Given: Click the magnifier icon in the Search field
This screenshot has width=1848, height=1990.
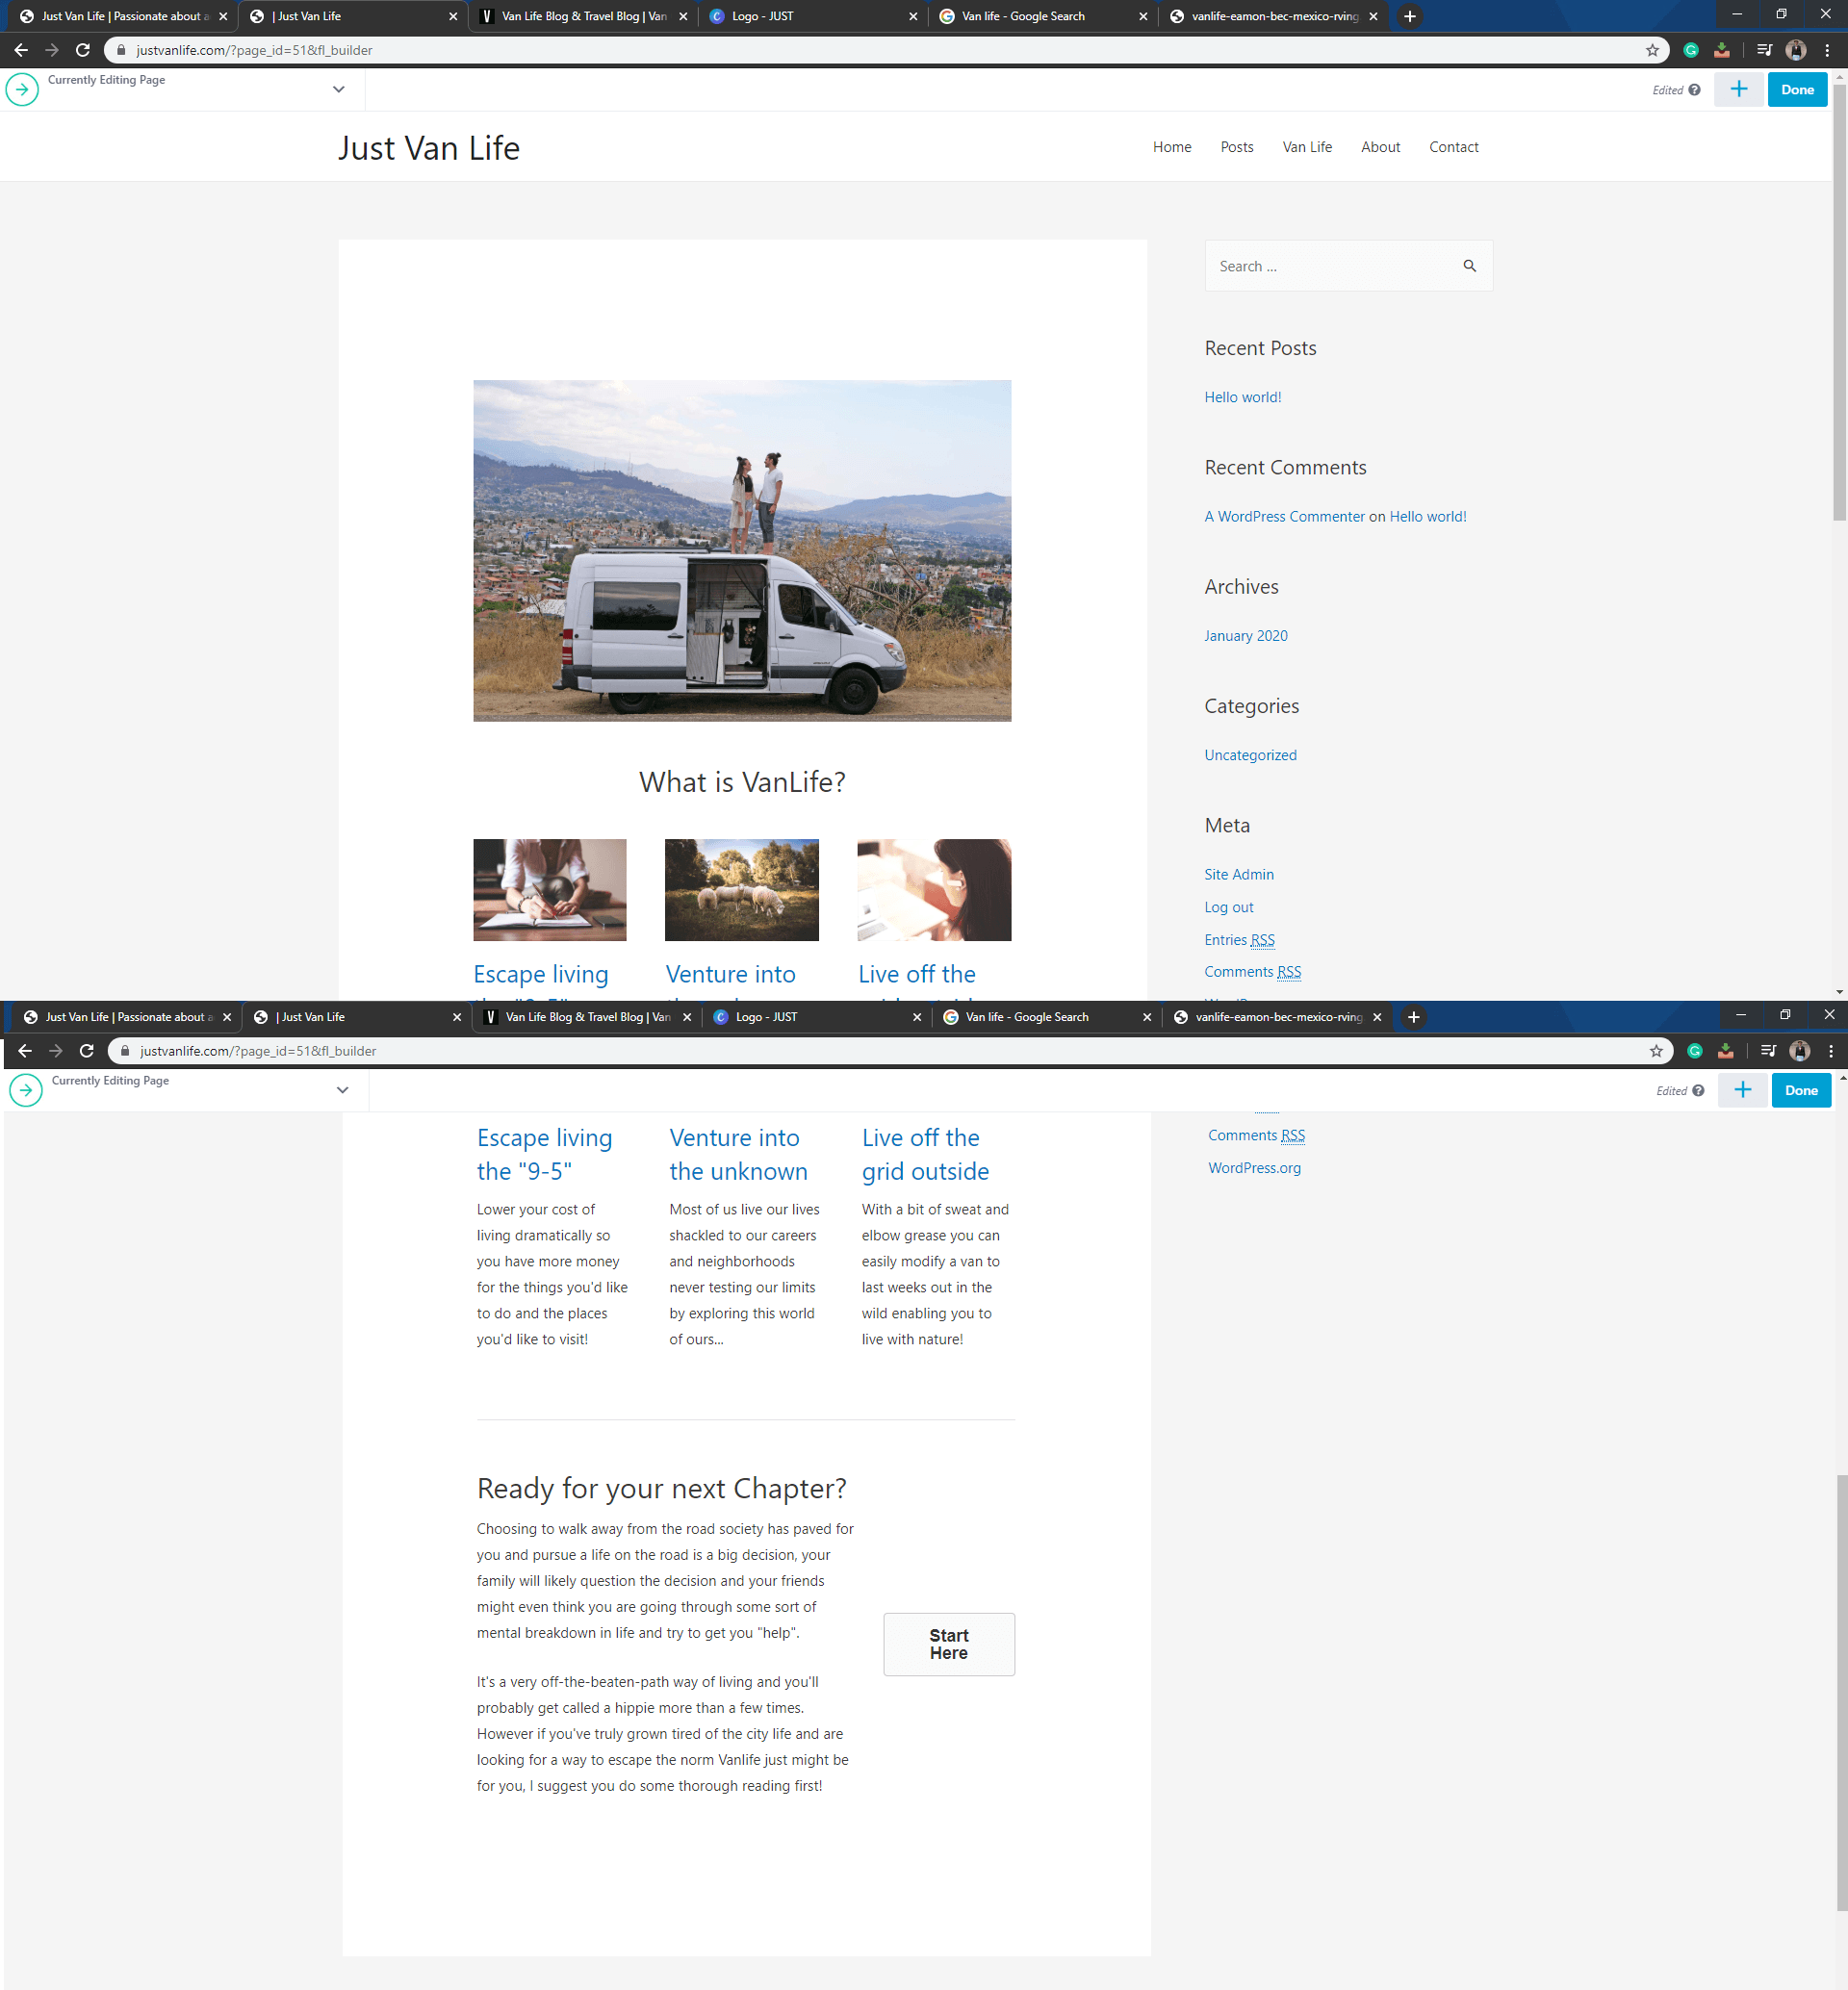Looking at the screenshot, I should (1469, 266).
